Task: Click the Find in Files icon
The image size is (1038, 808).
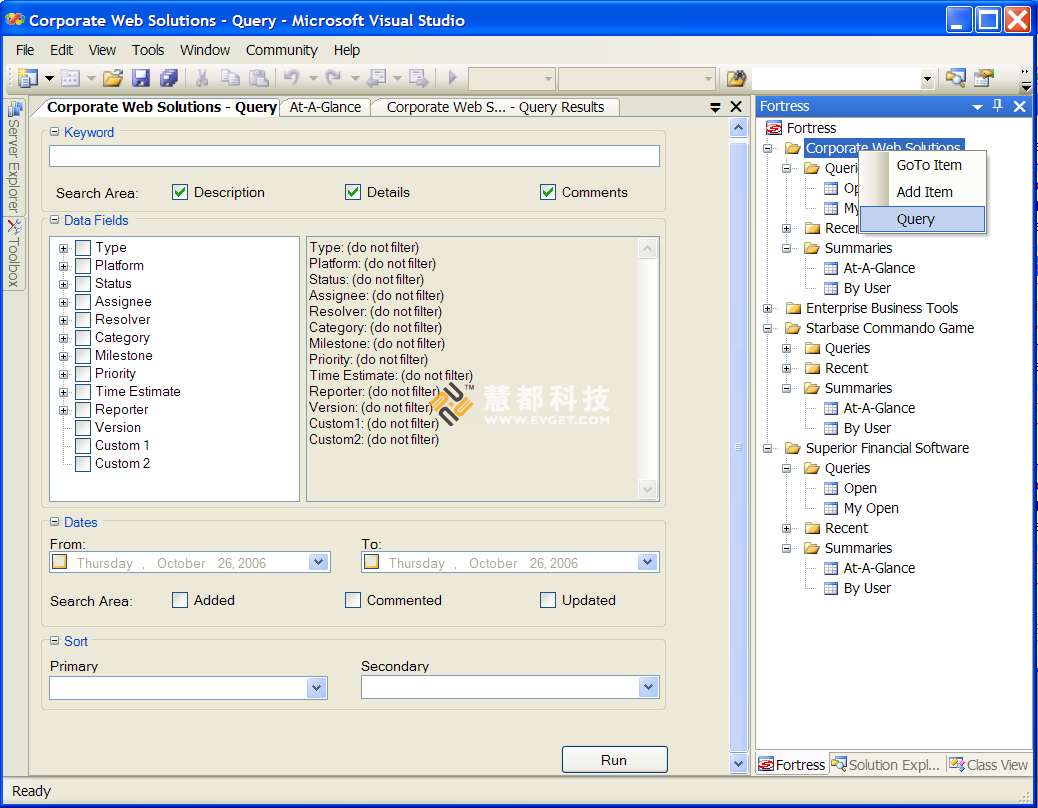Action: [737, 78]
